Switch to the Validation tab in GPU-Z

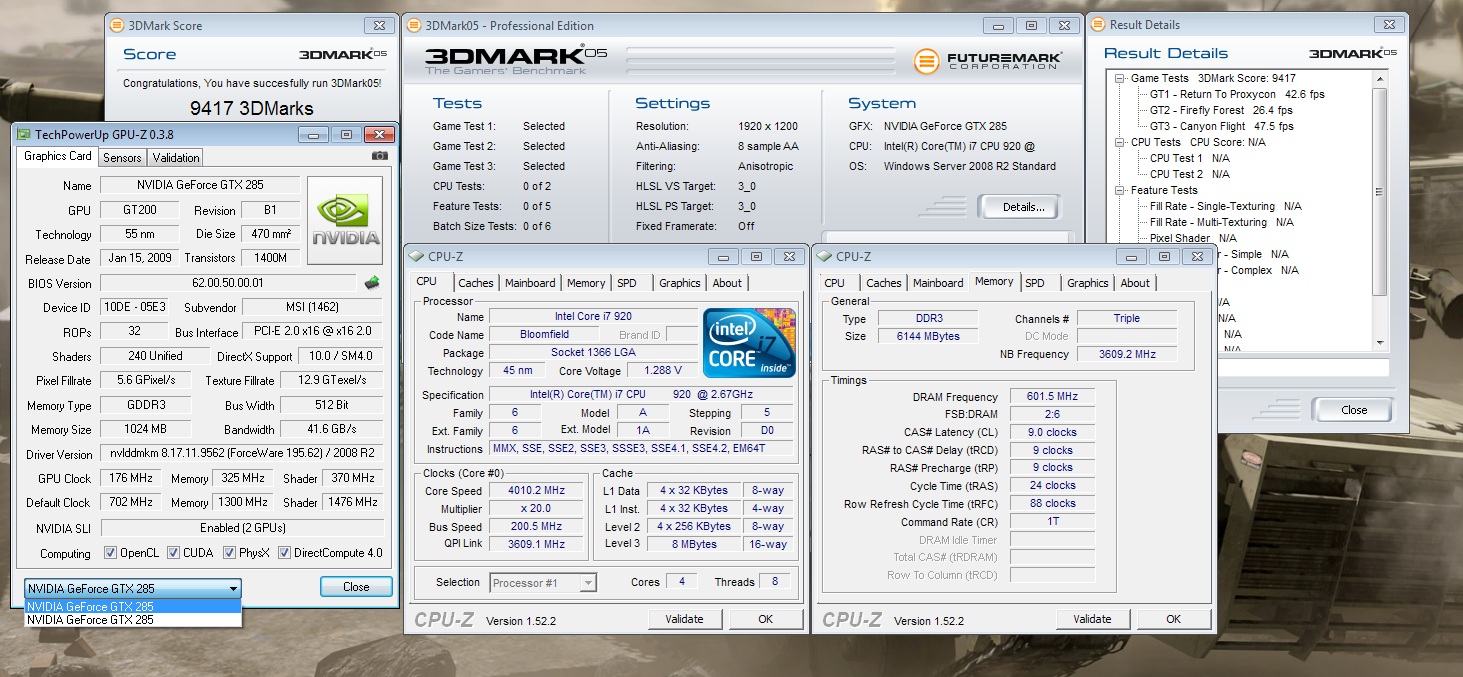[176, 158]
